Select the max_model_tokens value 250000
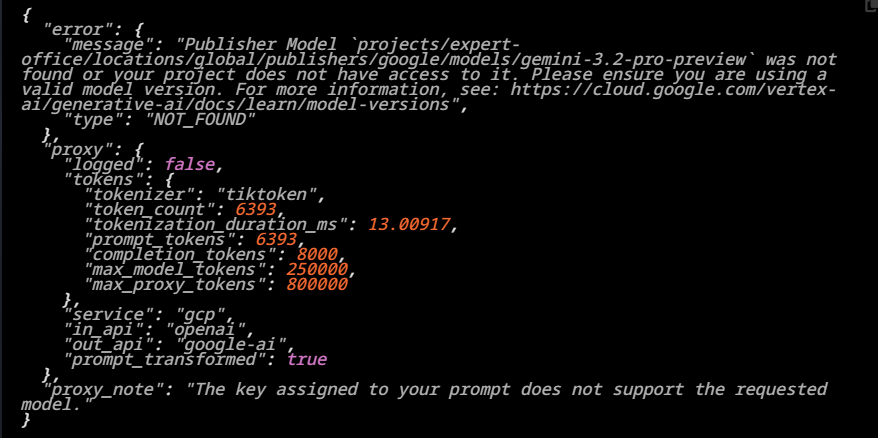878x438 pixels. 318,269
